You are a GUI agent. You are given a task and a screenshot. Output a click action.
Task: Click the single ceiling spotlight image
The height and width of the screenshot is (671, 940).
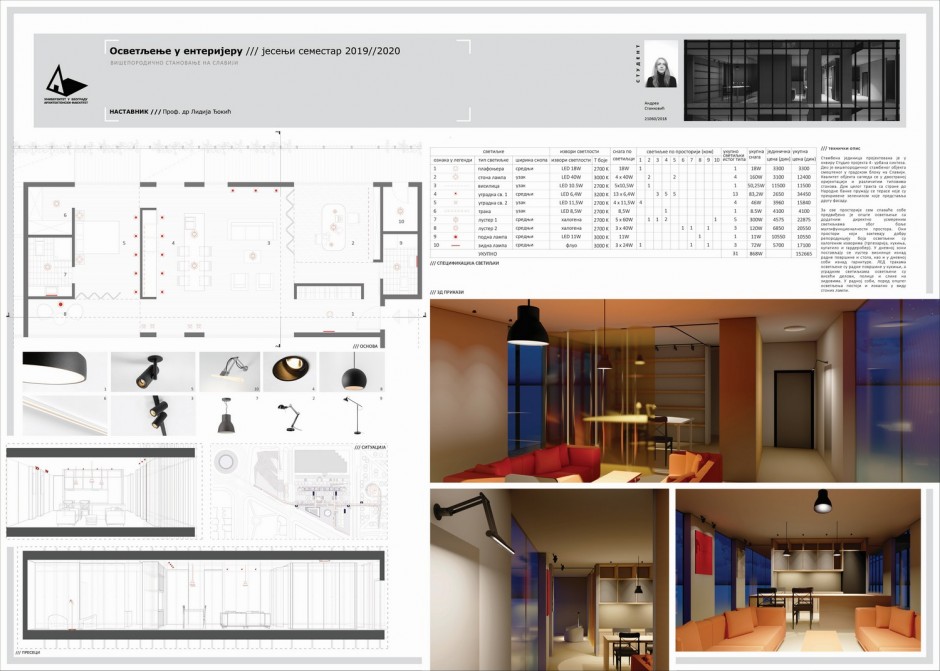point(152,372)
